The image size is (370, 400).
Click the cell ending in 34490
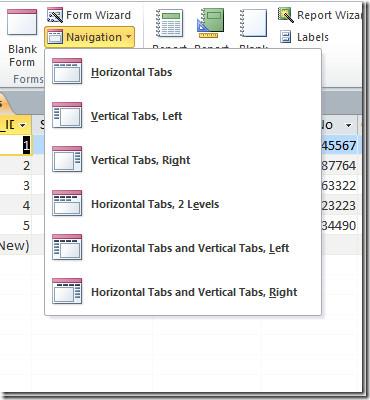[340, 225]
